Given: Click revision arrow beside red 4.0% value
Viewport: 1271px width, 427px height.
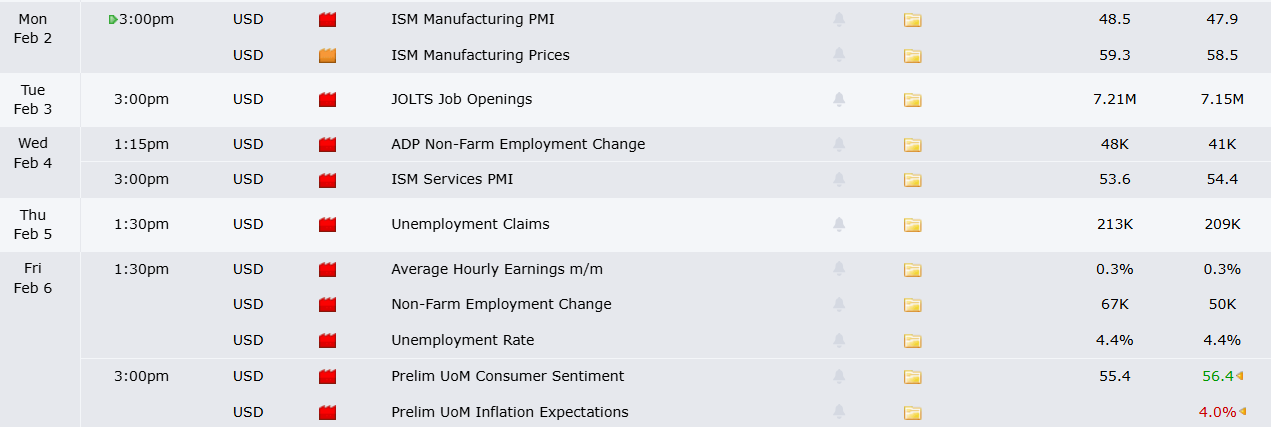Looking at the screenshot, I should (x=1242, y=412).
